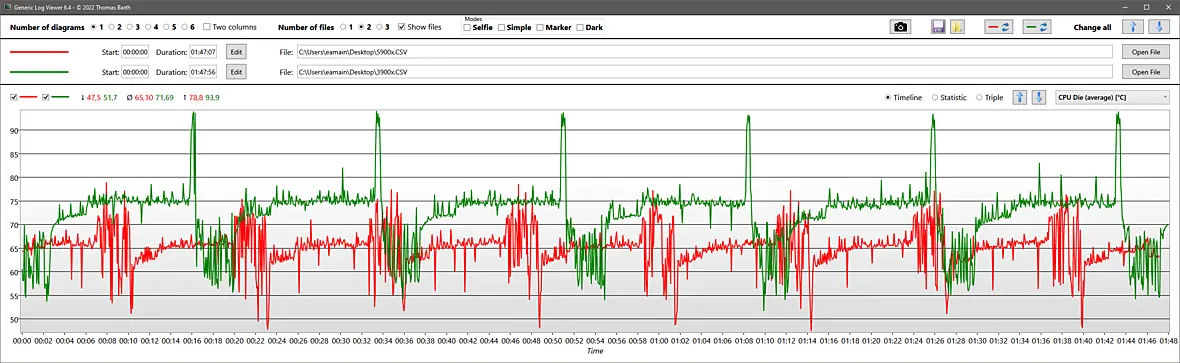Click the 3900x.CSV file path field
Viewport: 1180px width, 363px height.
point(704,72)
